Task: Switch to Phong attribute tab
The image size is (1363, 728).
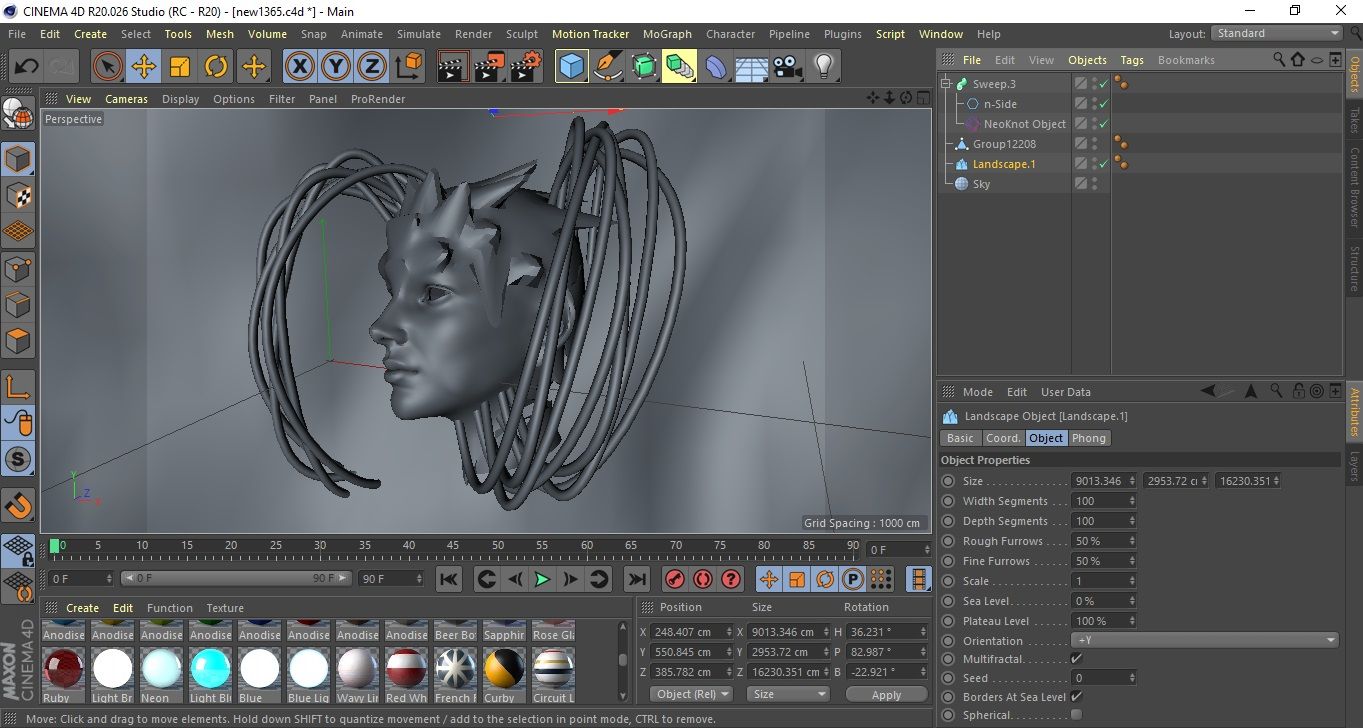Action: point(1089,438)
